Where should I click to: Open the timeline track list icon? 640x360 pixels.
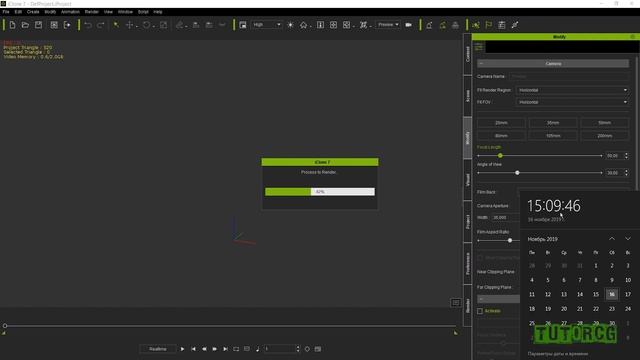coord(502,25)
